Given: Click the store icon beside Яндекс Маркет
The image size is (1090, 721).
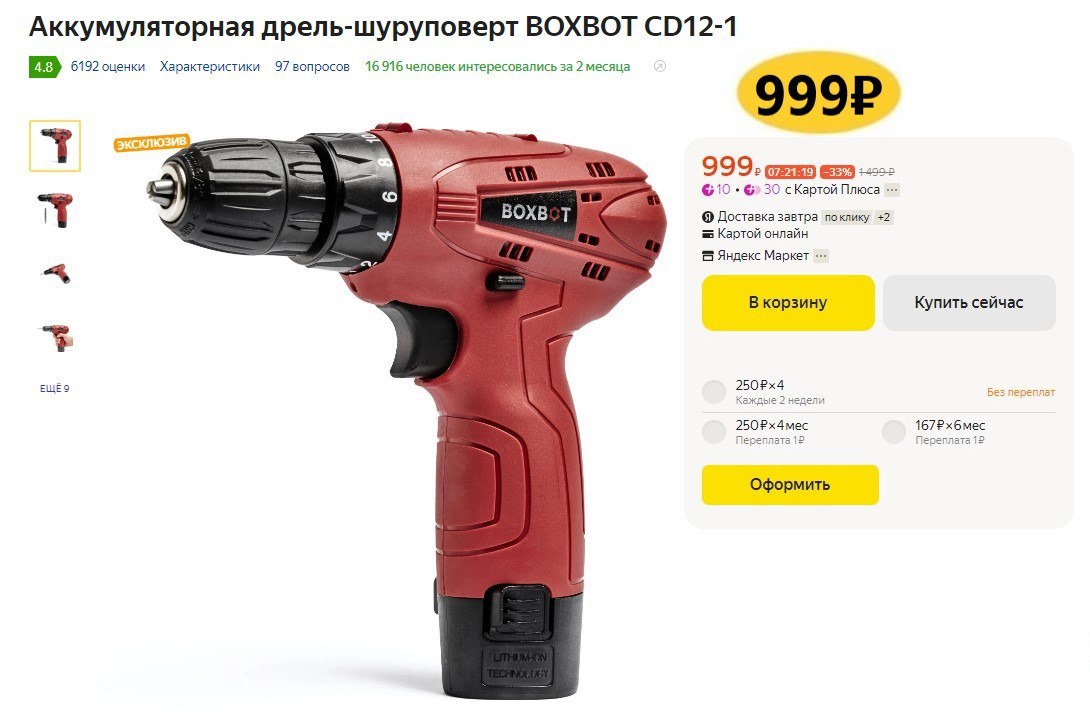Looking at the screenshot, I should tap(708, 256).
